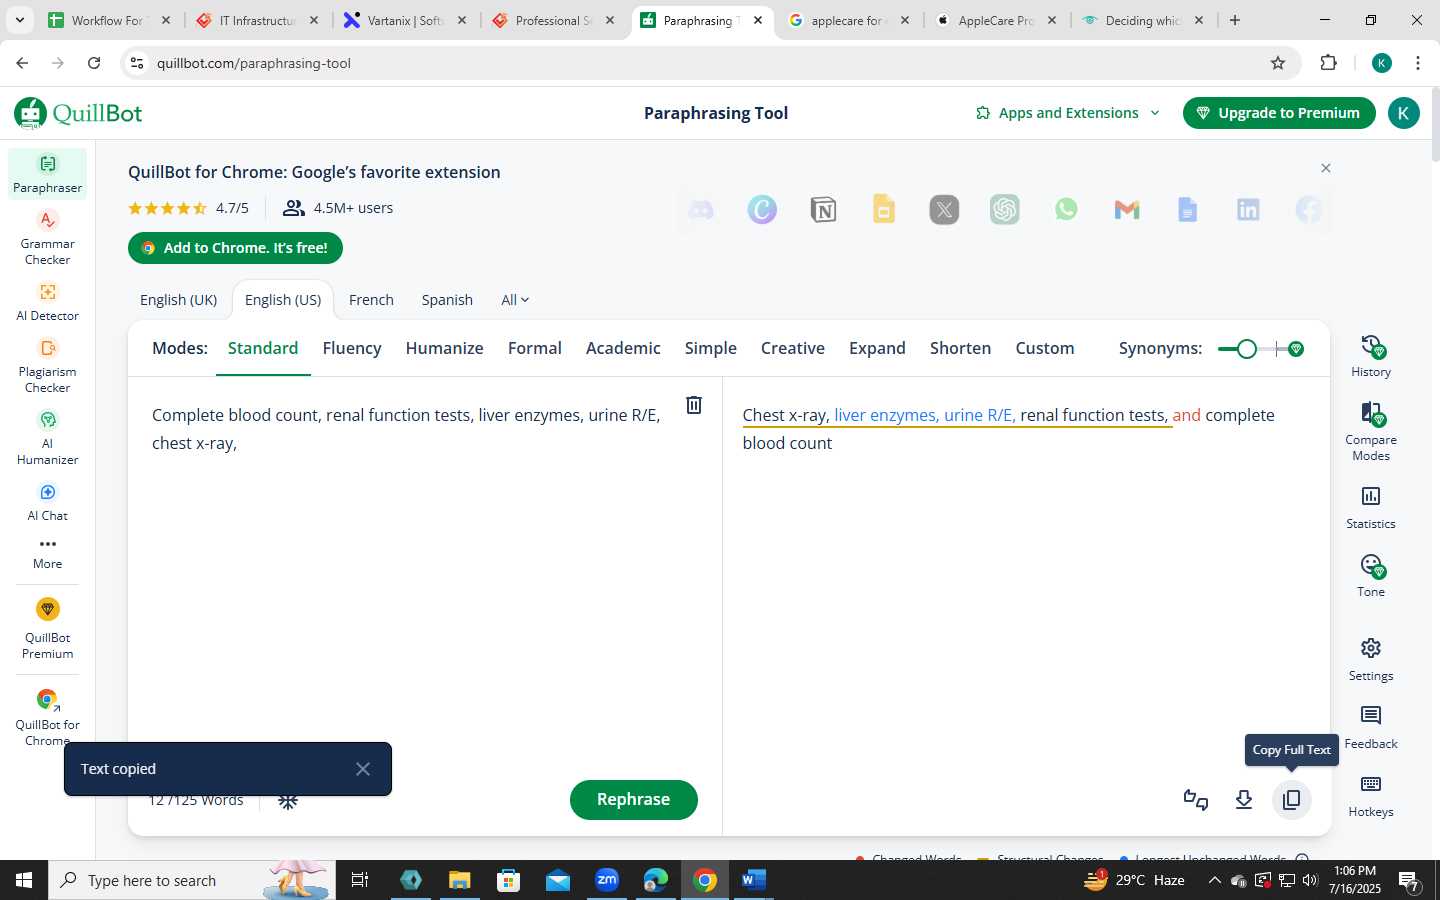
Task: Click the freeze words snowflake icon
Action: 288,801
